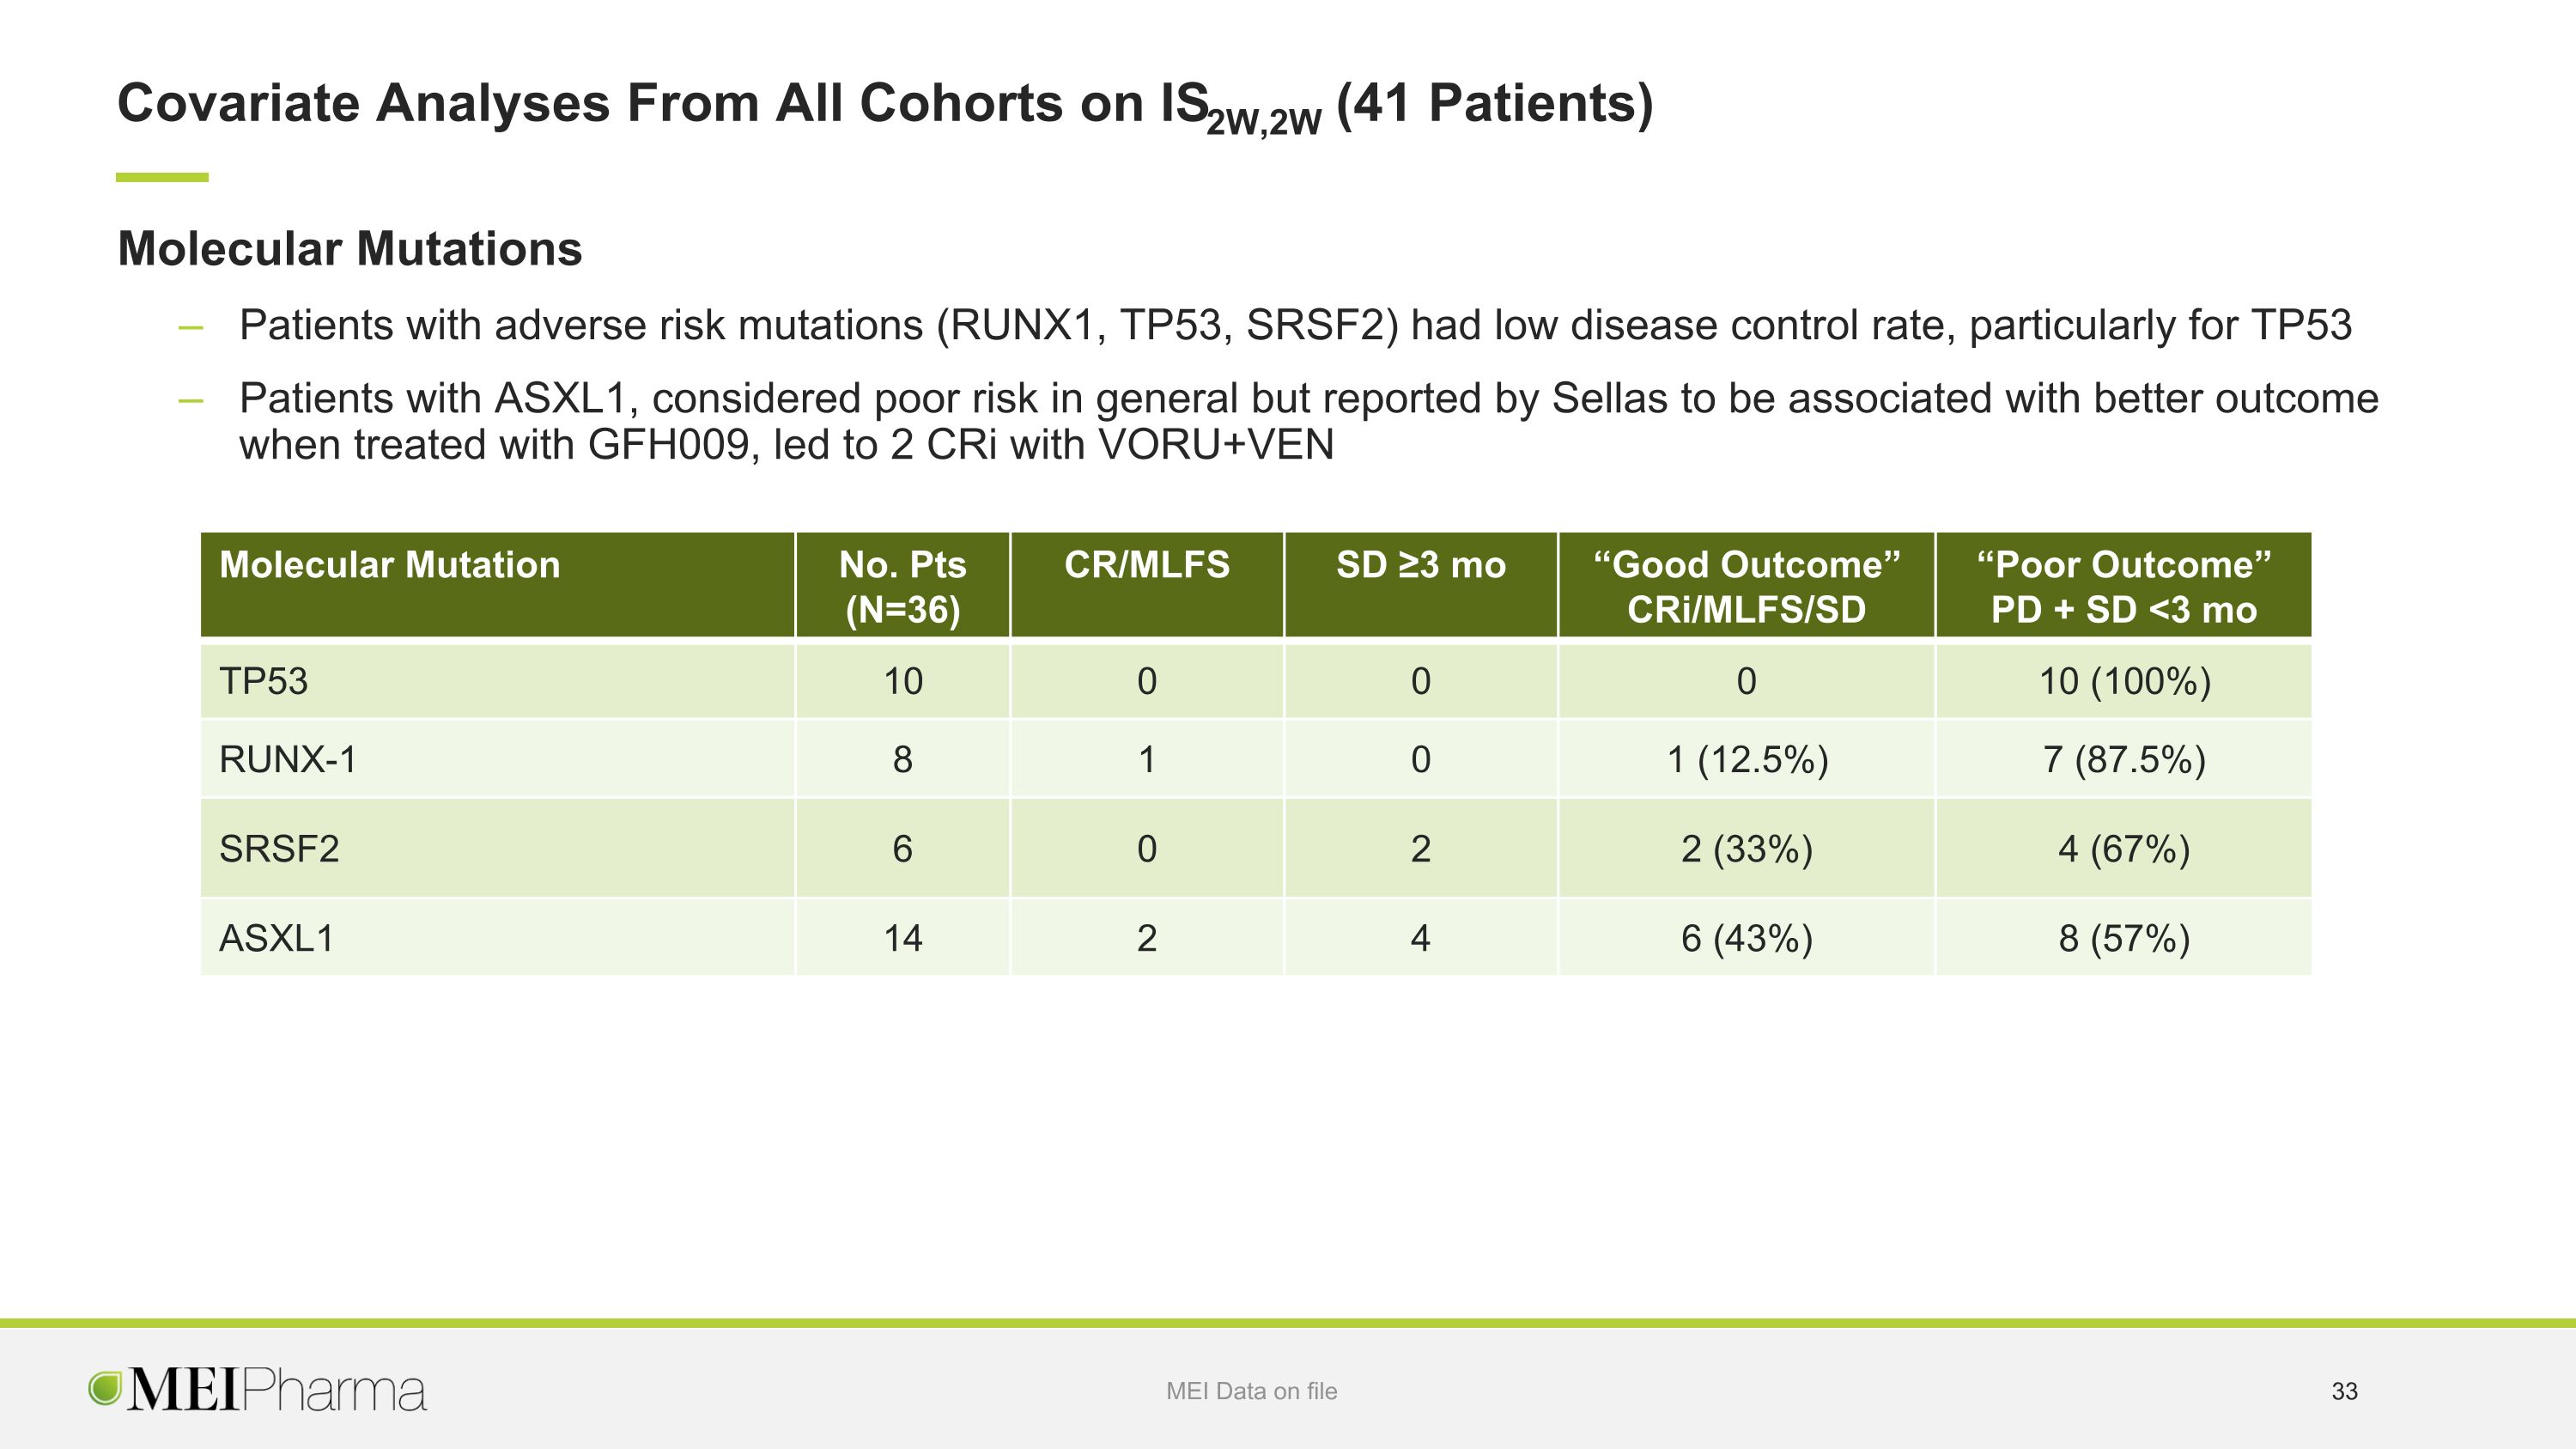
Task: Click the 10 (100%) poor outcome cell
Action: click(x=2124, y=681)
